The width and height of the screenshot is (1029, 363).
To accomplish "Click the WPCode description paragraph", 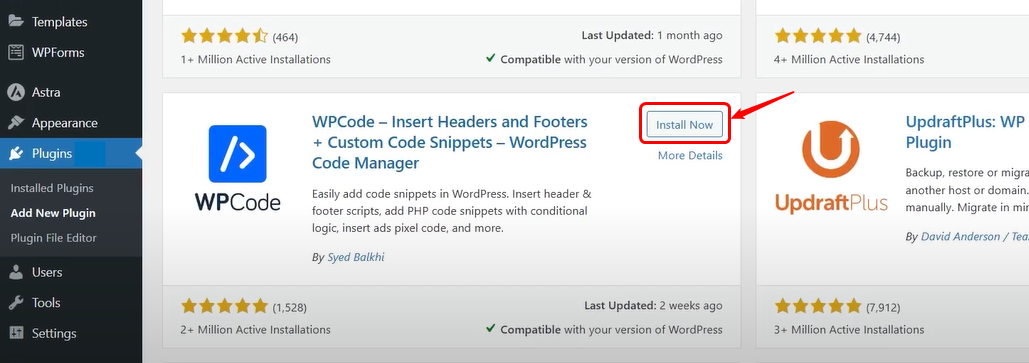I will (452, 211).
